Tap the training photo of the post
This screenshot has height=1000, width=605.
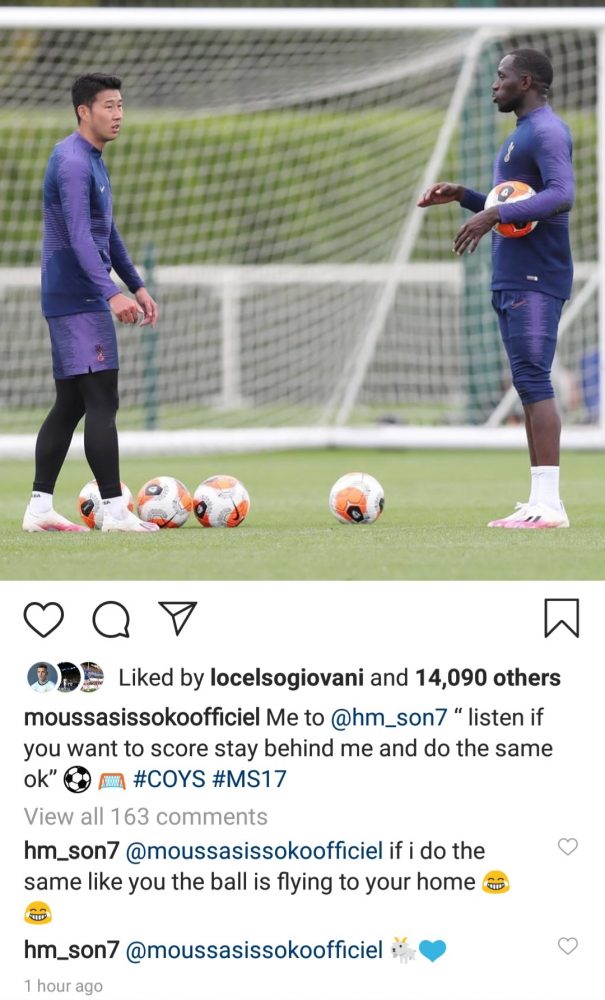point(302,290)
